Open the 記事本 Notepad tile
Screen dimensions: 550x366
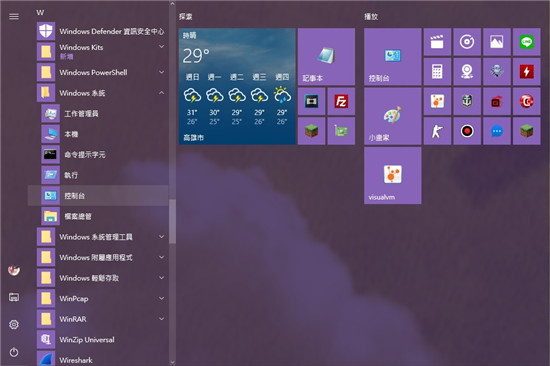[326, 56]
